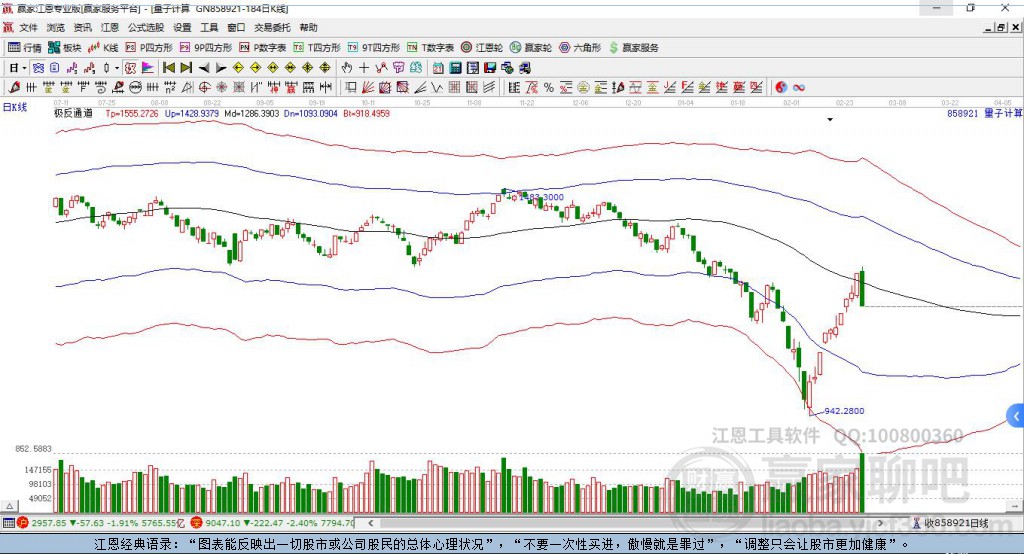The width and height of the screenshot is (1024, 554).
Task: Click the 858921 量子计算 stock title
Action: pyautogui.click(x=985, y=113)
